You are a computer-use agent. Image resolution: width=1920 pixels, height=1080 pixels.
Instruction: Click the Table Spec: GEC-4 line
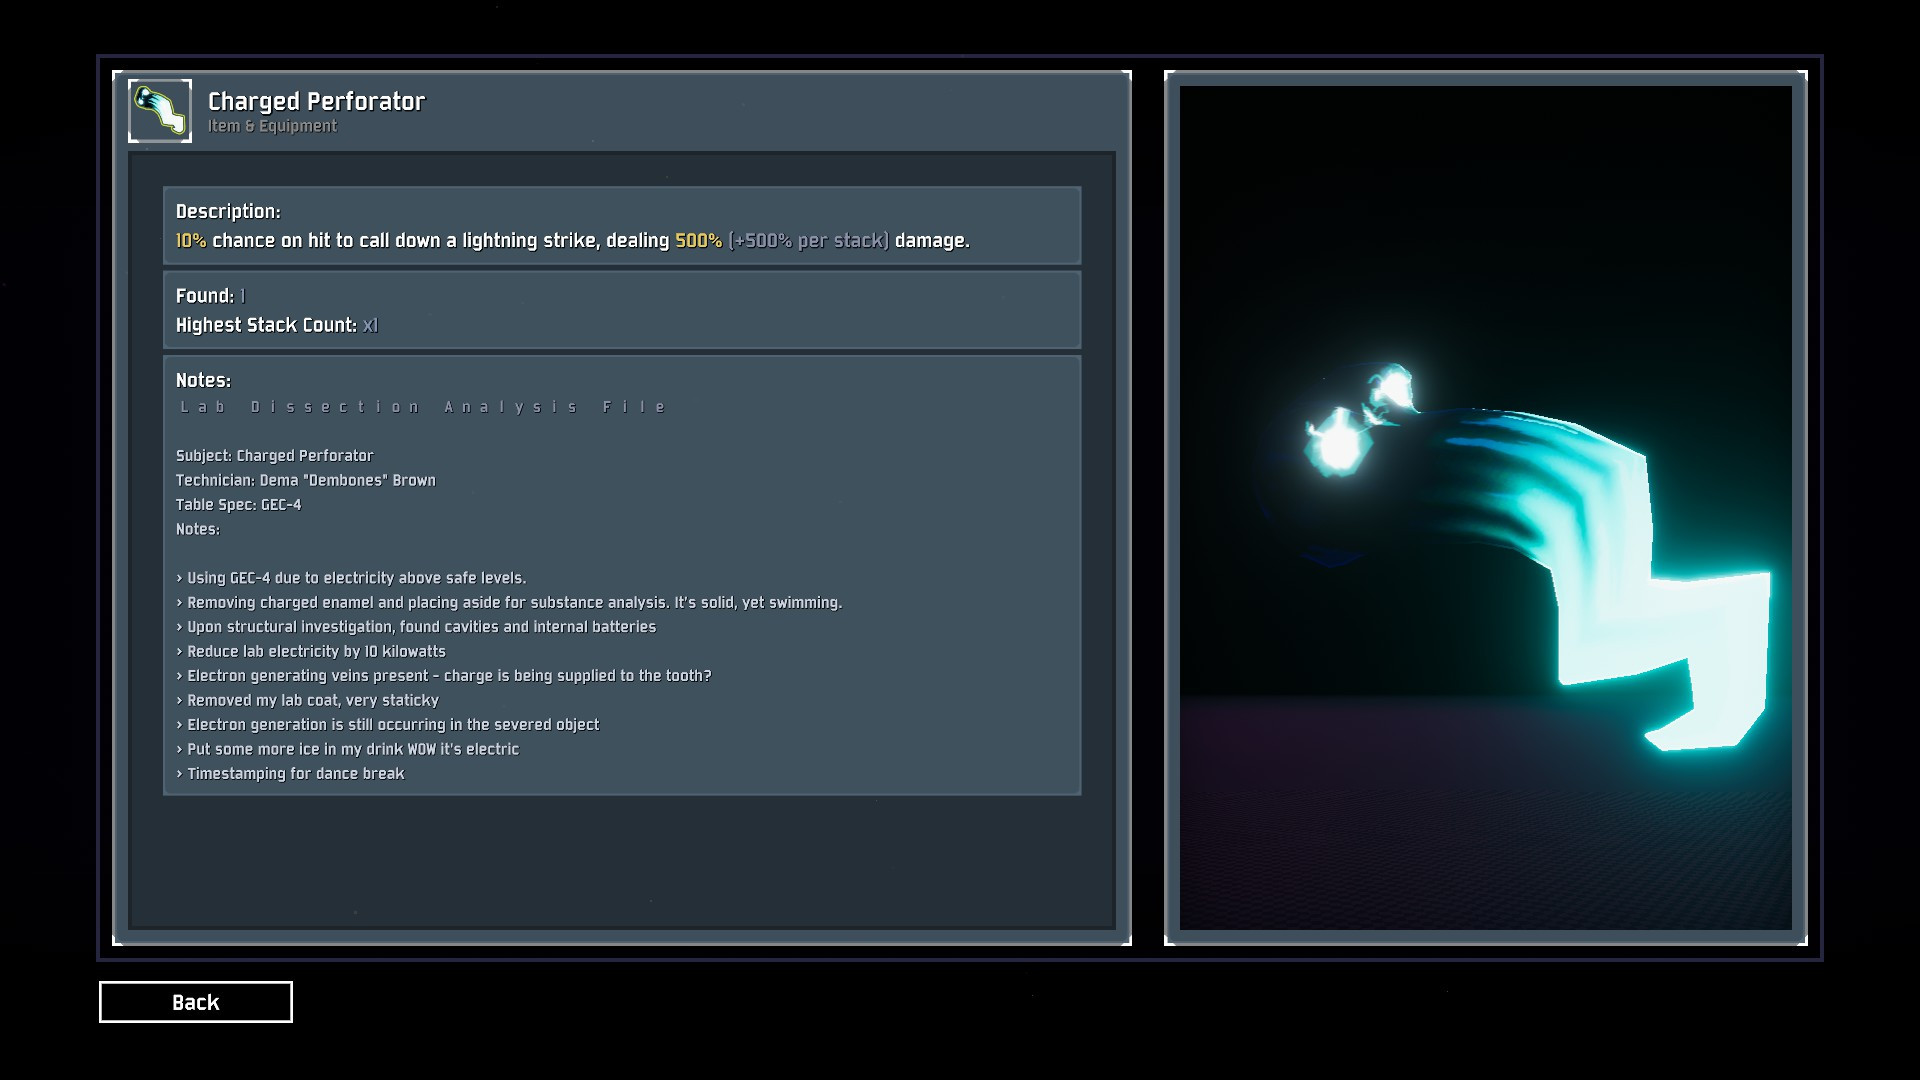239,505
